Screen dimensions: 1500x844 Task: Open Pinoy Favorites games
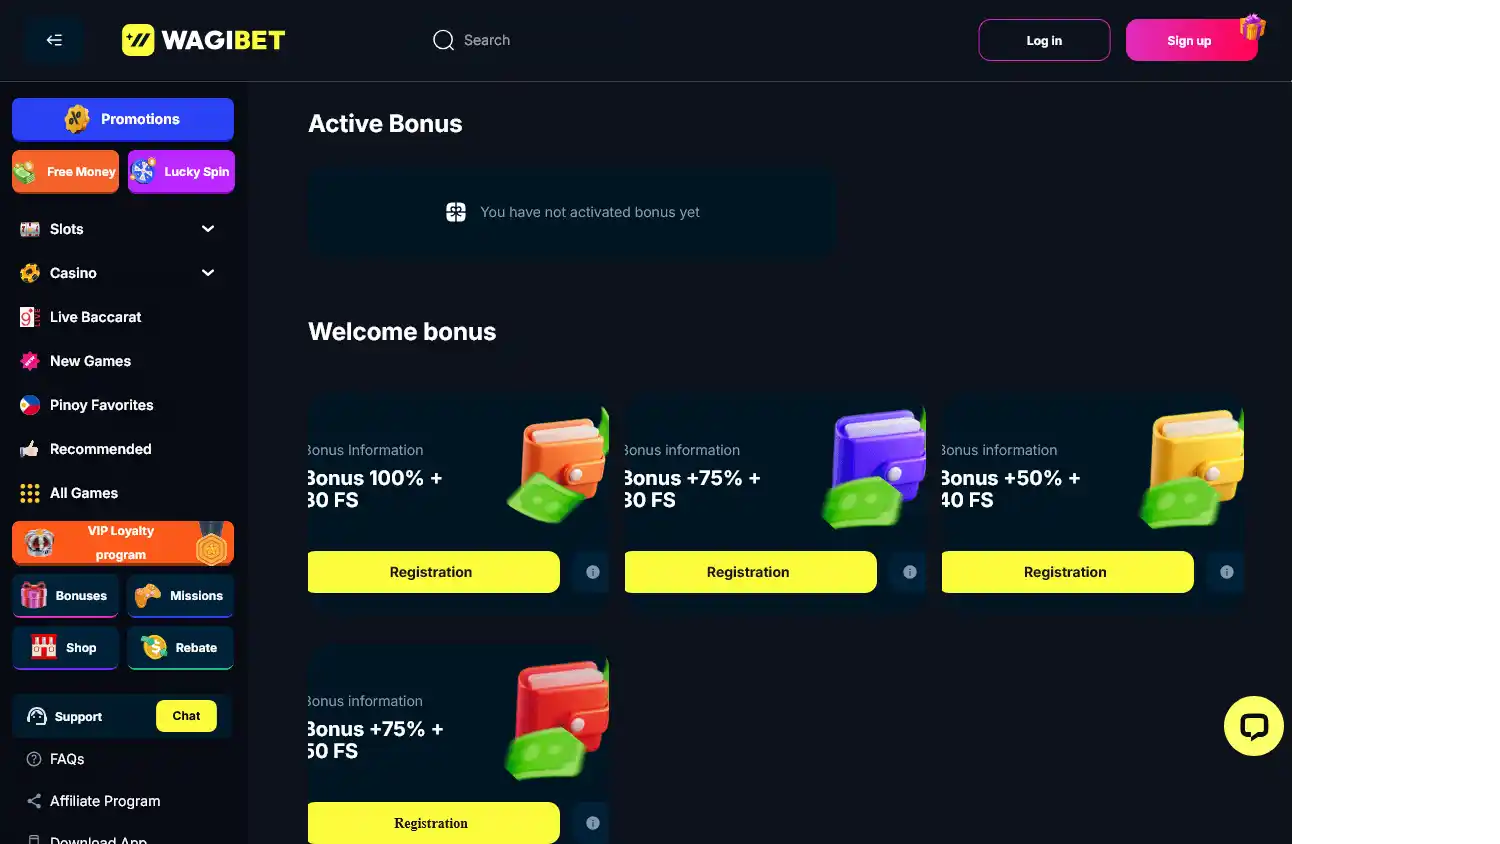(101, 404)
